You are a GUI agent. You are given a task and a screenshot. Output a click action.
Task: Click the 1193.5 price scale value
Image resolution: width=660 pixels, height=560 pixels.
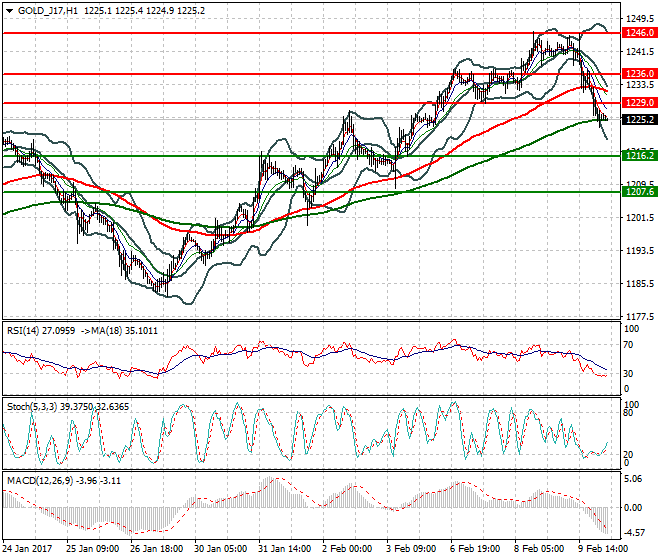click(x=640, y=251)
